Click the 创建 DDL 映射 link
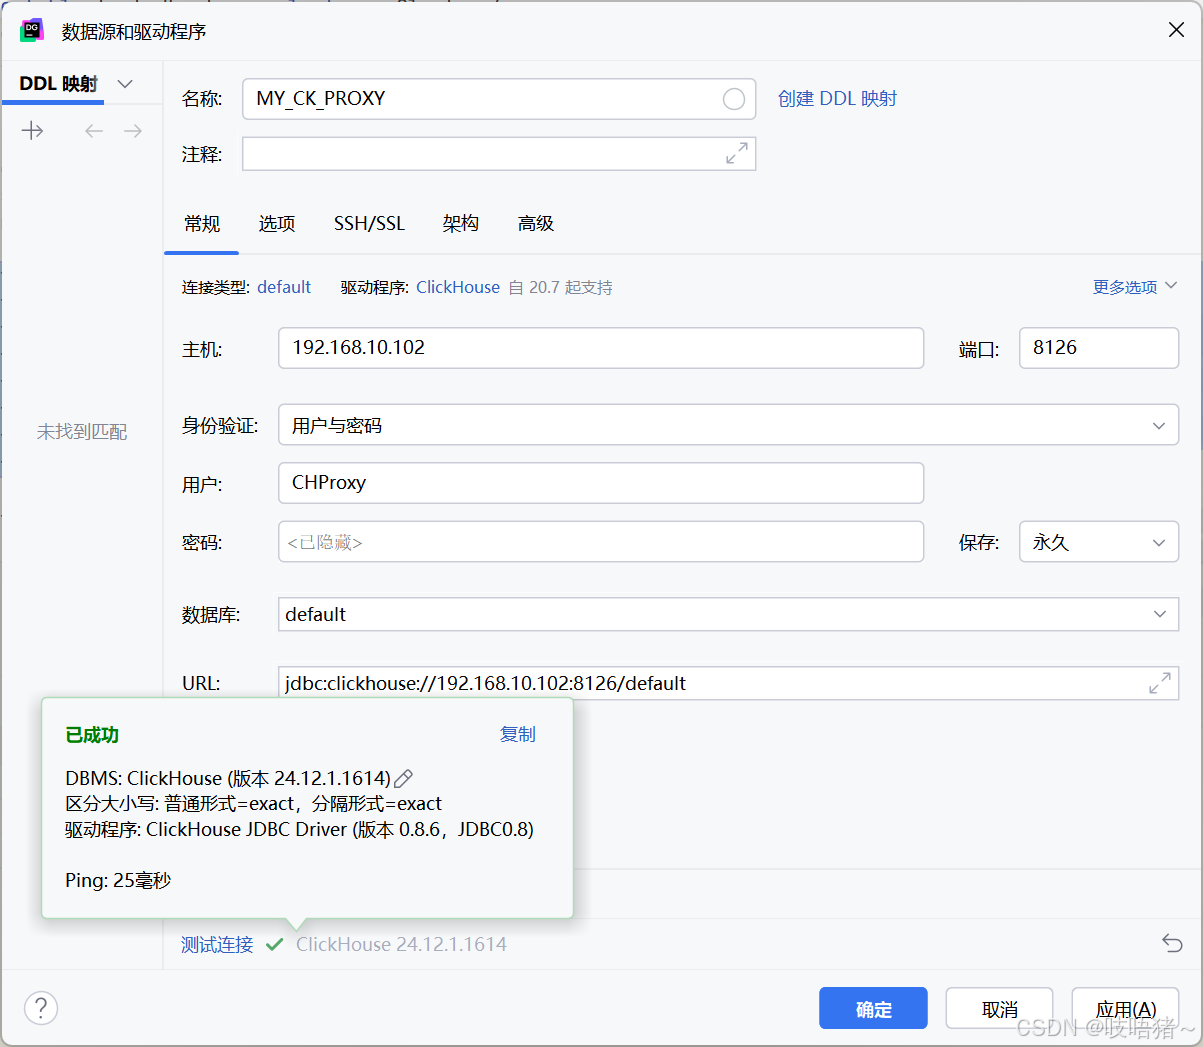 [x=837, y=99]
